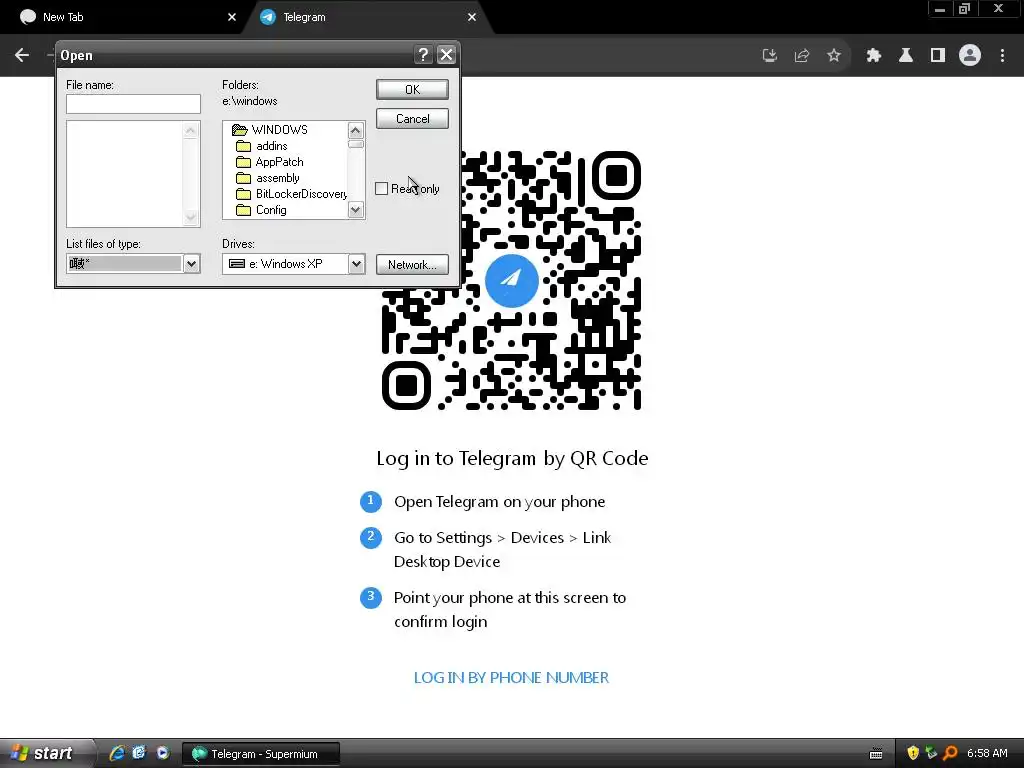The width and height of the screenshot is (1024, 768).
Task: Click the second quick launch browser icon
Action: pos(139,753)
